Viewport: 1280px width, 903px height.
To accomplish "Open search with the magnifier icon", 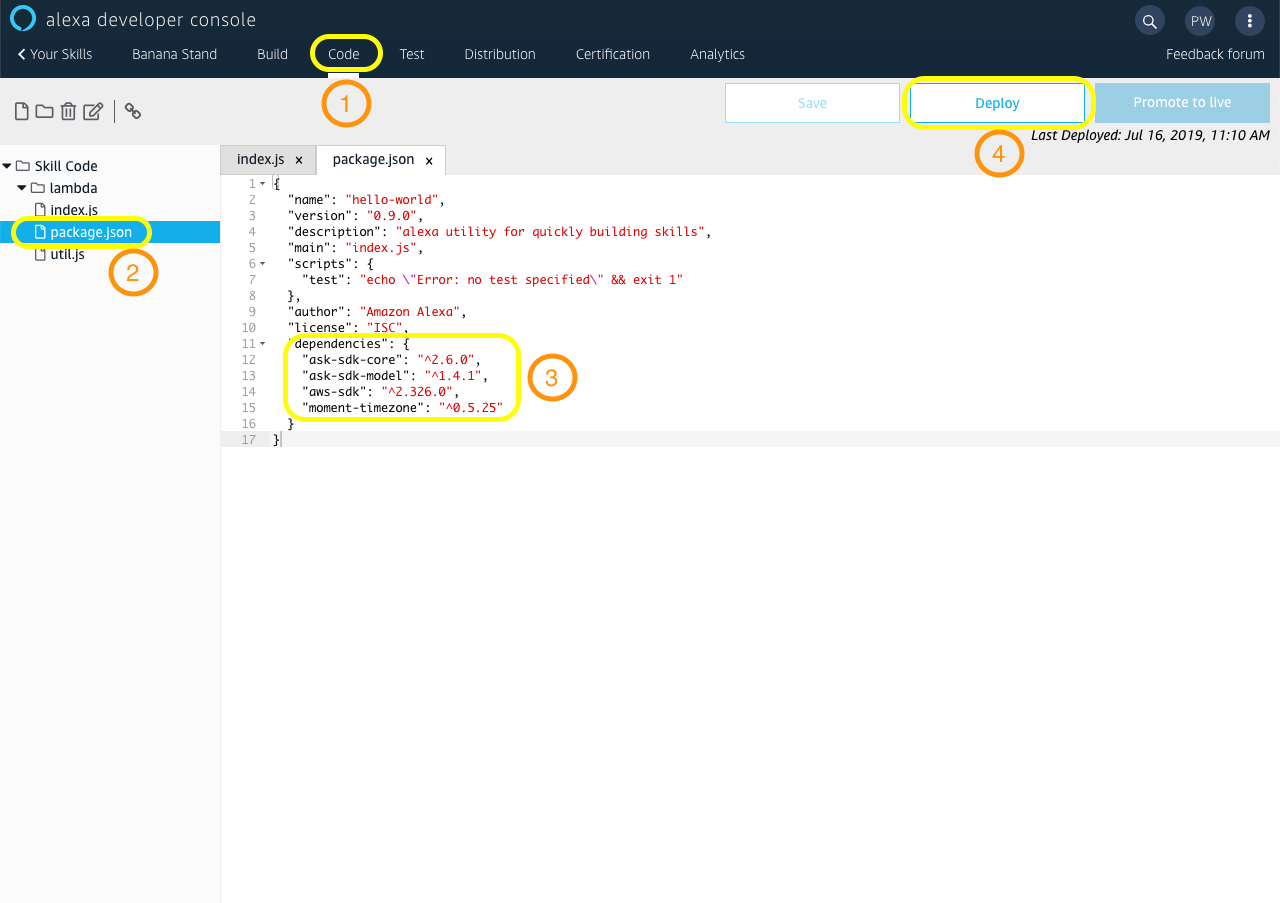I will (1149, 20).
